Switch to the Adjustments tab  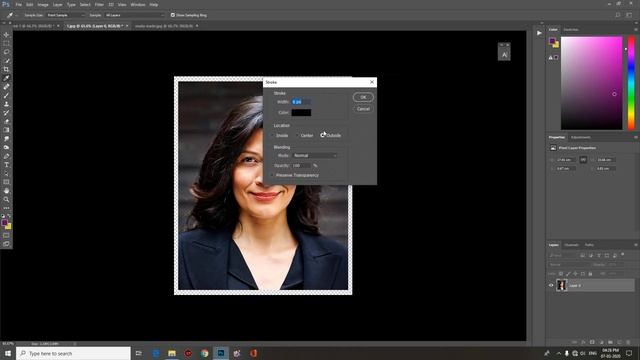tap(580, 138)
